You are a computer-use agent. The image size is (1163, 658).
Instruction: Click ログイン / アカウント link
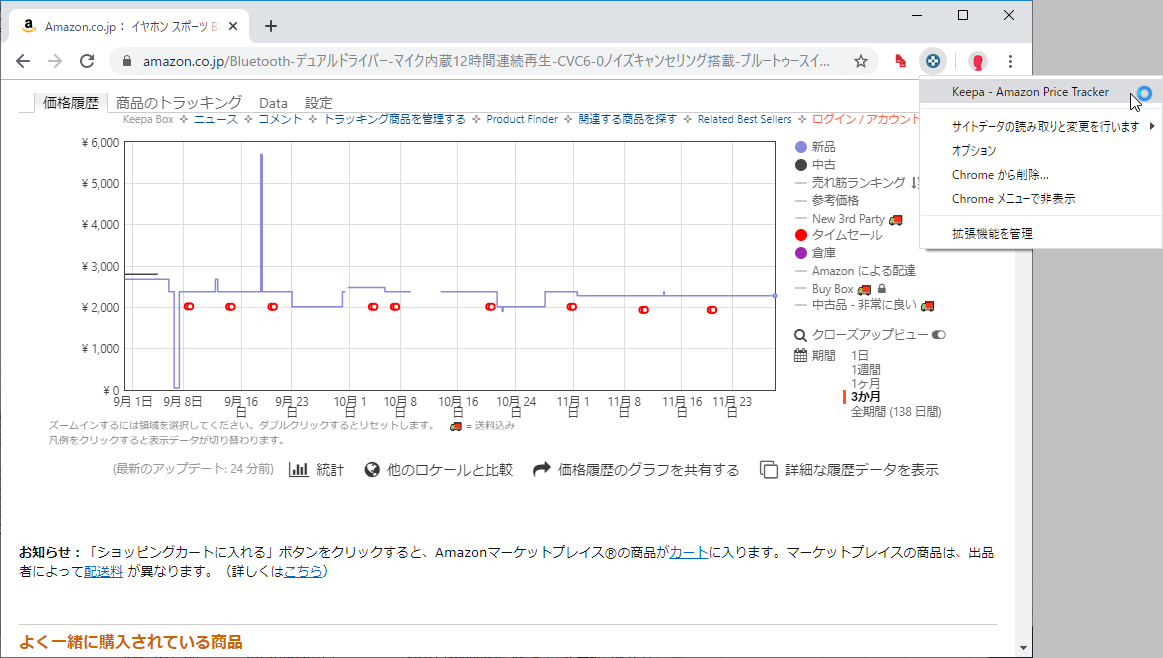(x=866, y=119)
